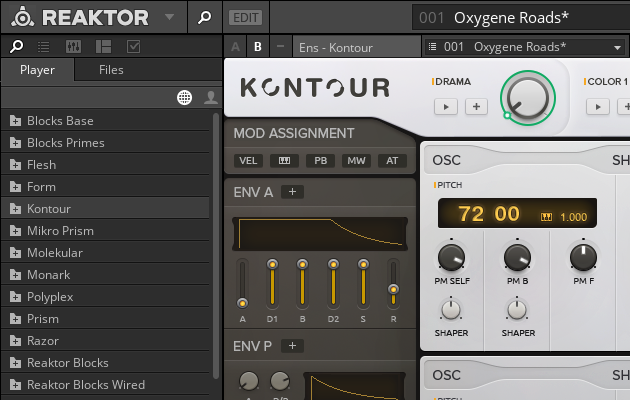Click the magnifier search button in header

pyautogui.click(x=205, y=17)
